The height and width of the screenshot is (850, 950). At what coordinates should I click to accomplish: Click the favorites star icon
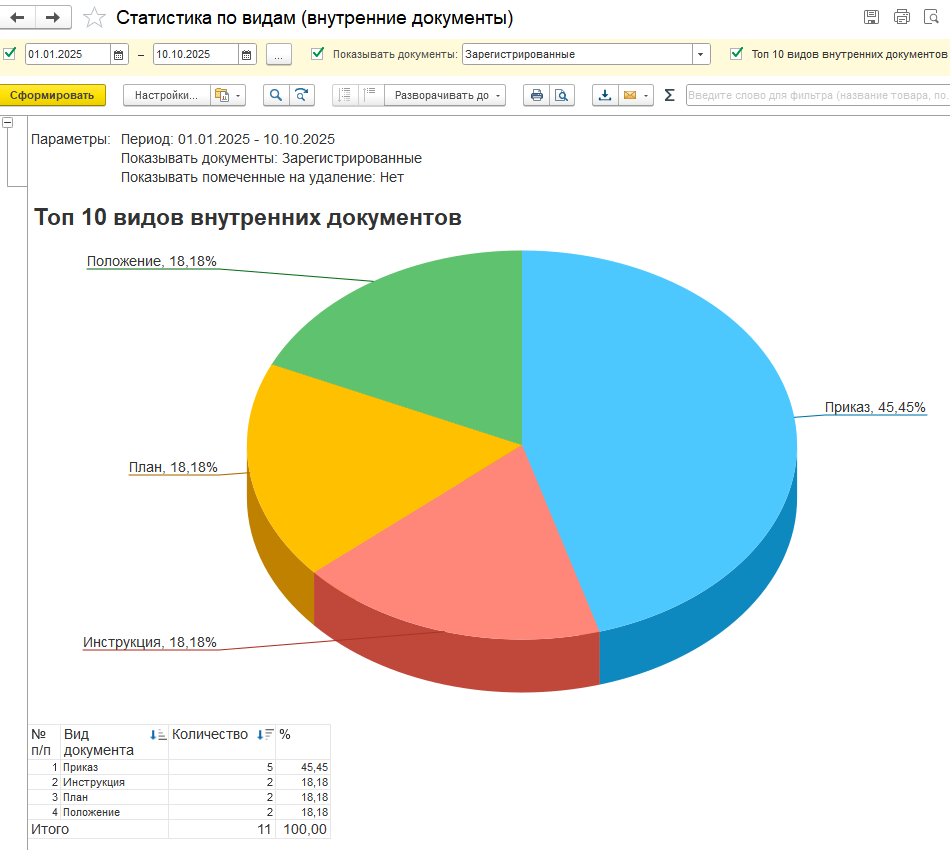pos(94,18)
